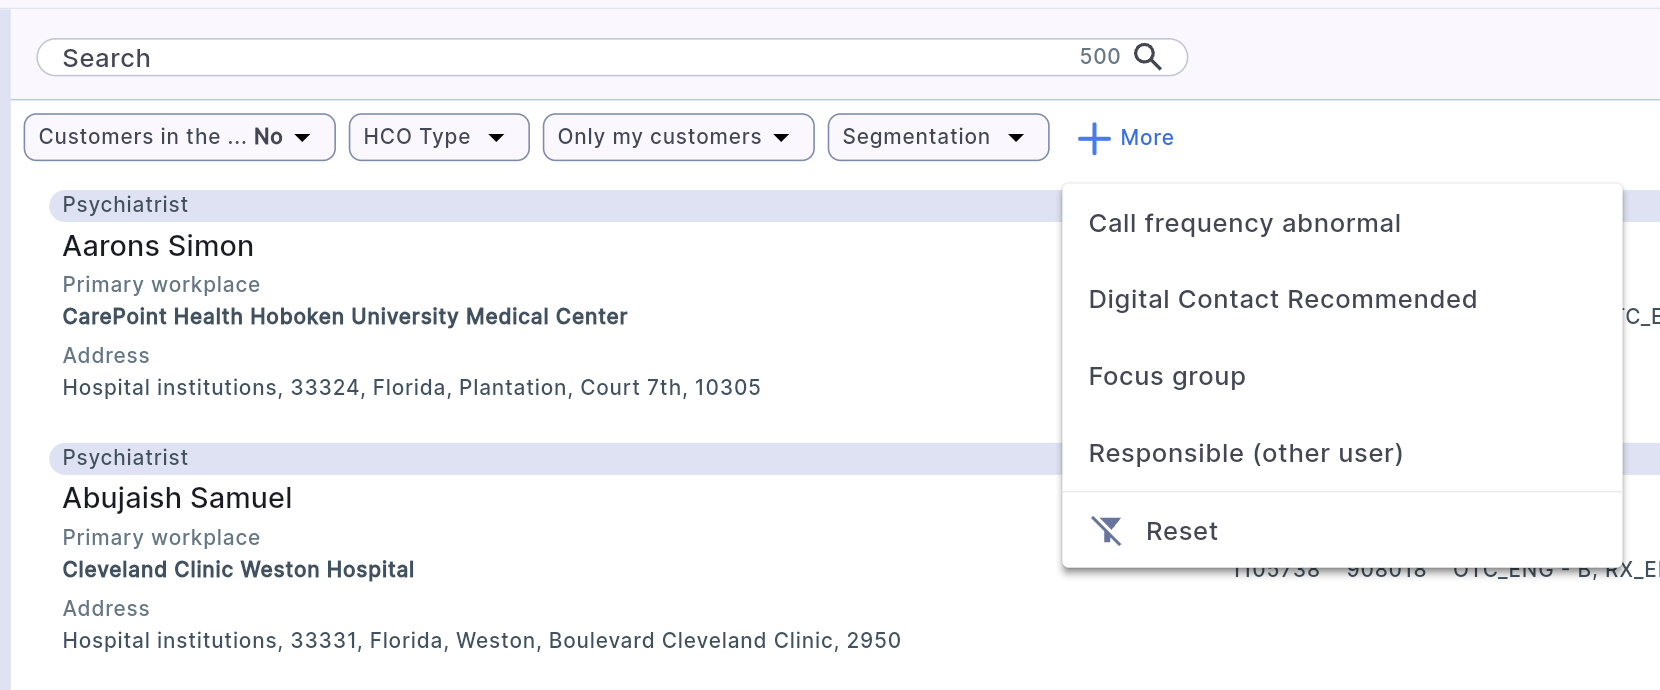The width and height of the screenshot is (1660, 690).
Task: Click the More filters link
Action: [x=1147, y=138]
